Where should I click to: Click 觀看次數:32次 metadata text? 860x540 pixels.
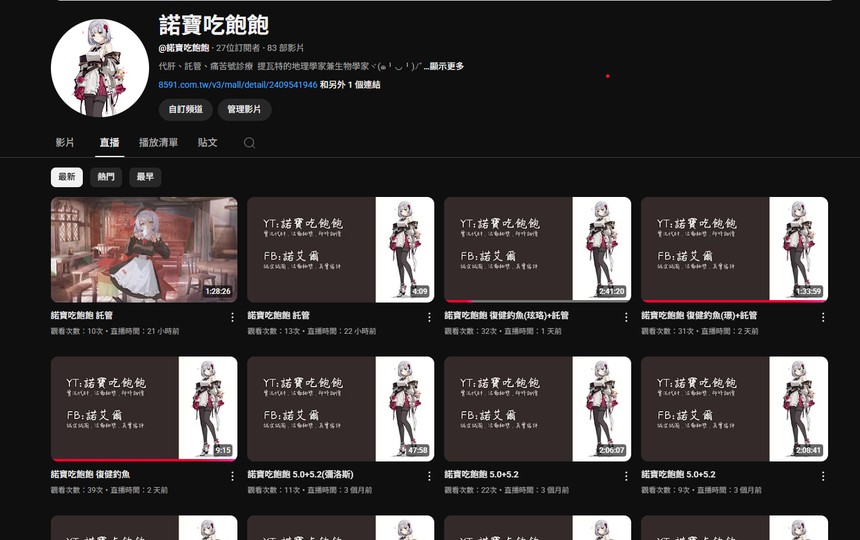click(x=471, y=331)
